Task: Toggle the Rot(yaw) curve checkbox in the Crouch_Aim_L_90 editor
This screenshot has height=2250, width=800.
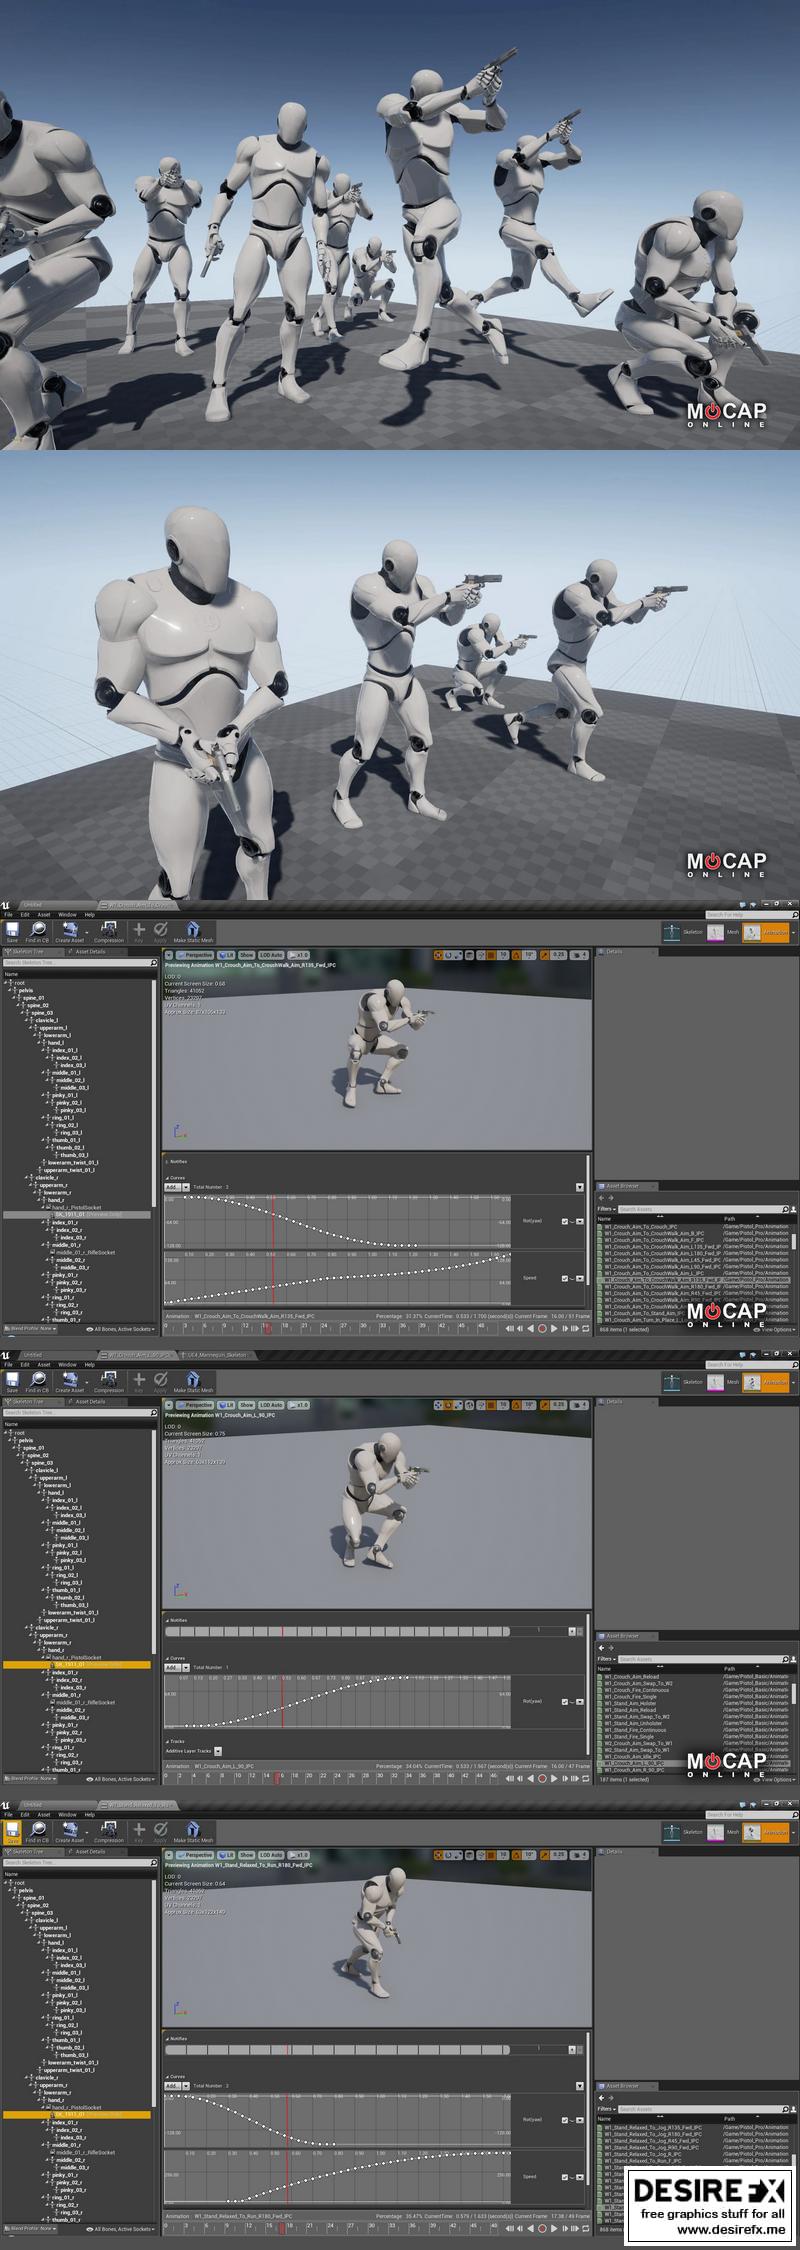Action: 565,1701
